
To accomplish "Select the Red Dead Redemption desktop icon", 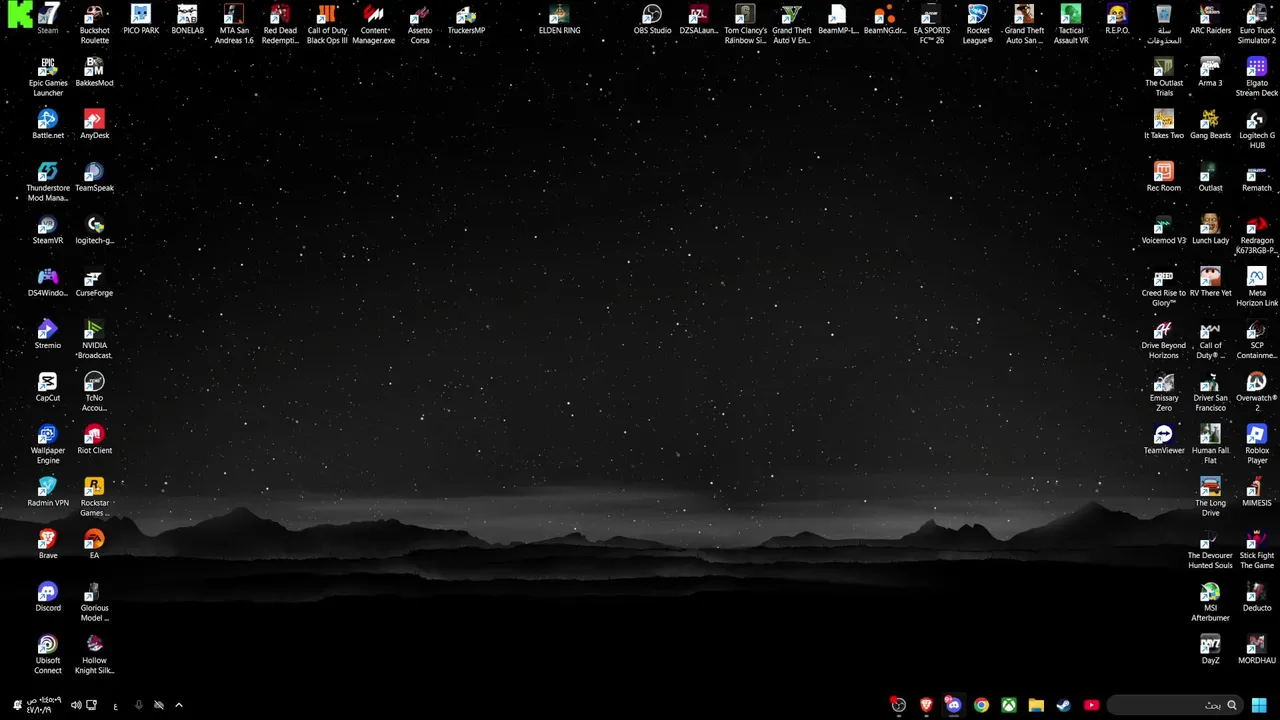I will (x=280, y=24).
